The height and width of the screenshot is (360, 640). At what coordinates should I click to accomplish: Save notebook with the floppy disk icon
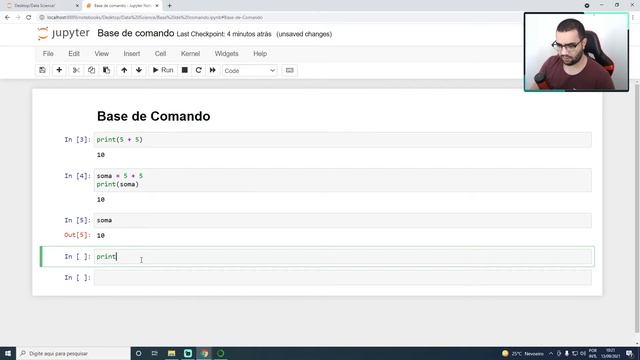click(x=42, y=70)
